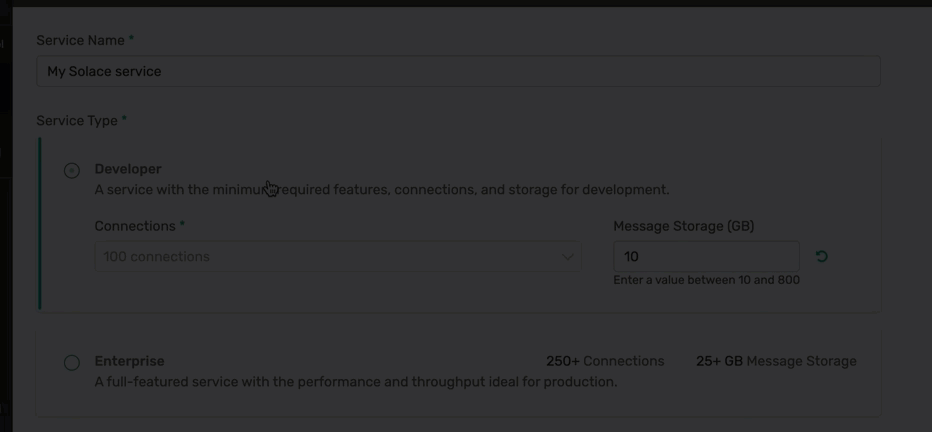Click the Enterprise full-featured service description

(x=356, y=382)
